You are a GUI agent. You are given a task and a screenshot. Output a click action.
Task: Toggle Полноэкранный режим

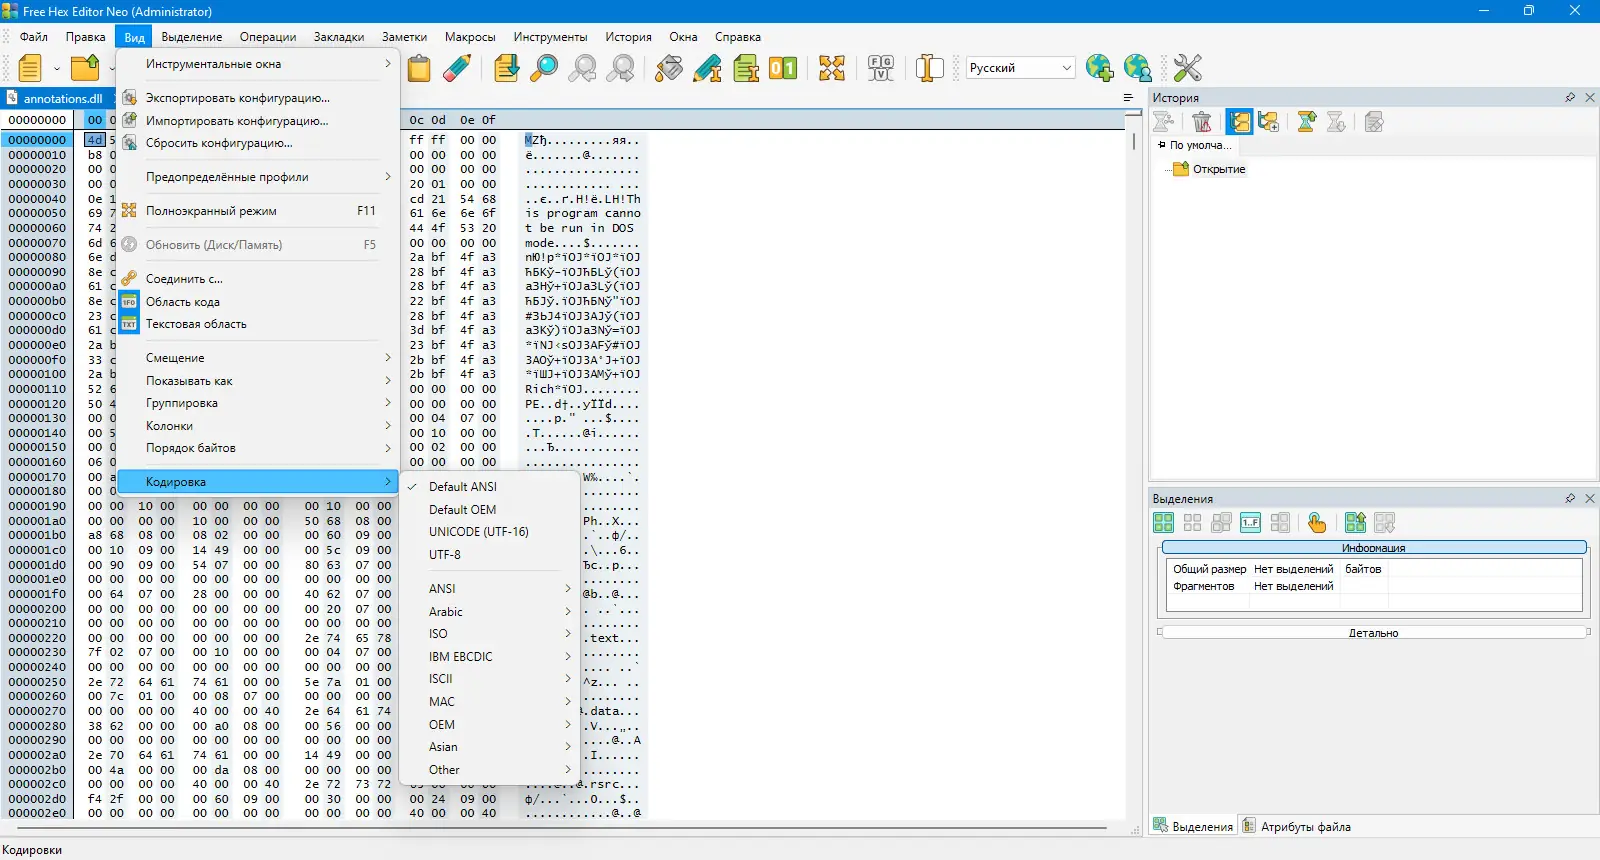point(258,211)
